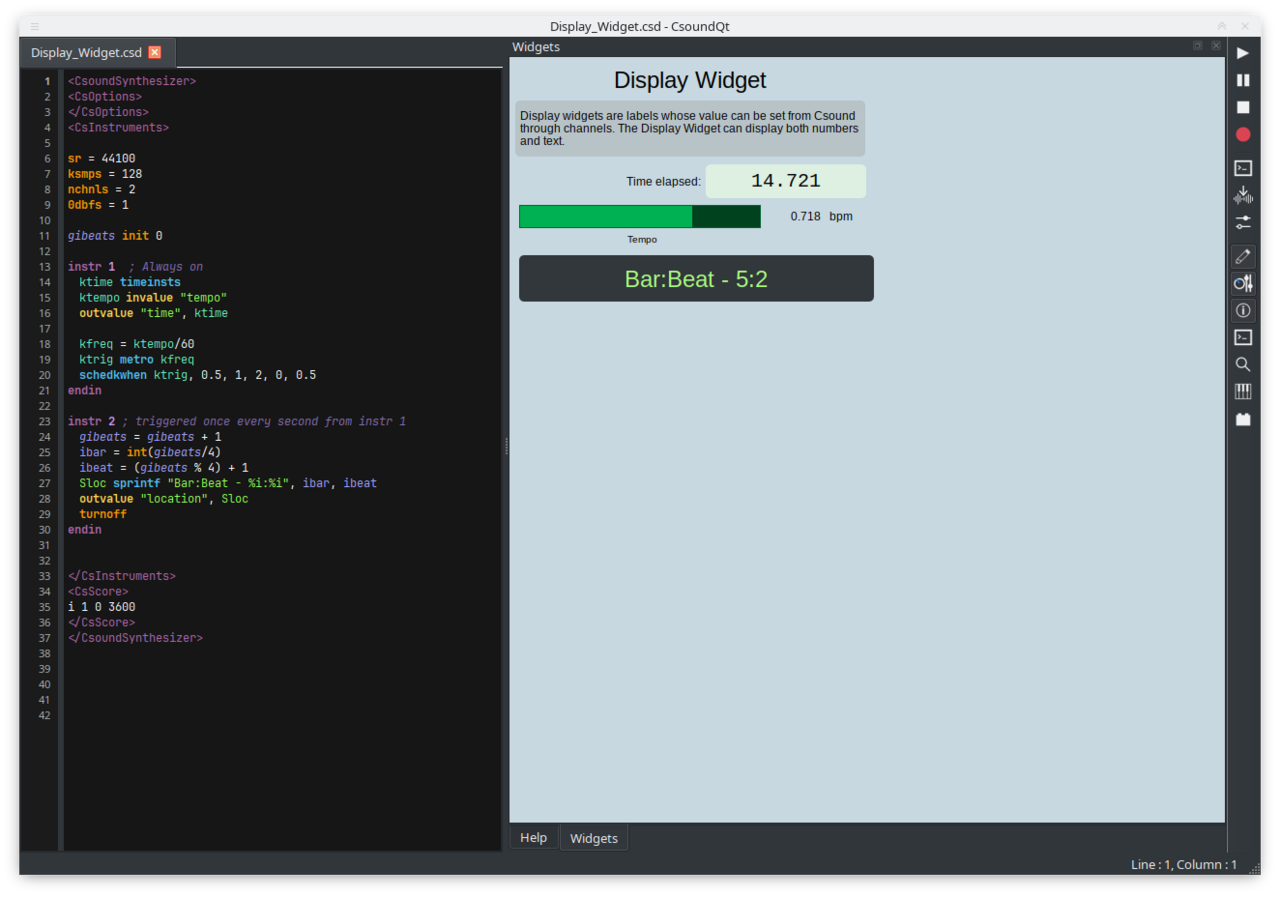Click the 'kfreq = ktempo/60' line
Screen dimensions: 1280x898
click(137, 344)
